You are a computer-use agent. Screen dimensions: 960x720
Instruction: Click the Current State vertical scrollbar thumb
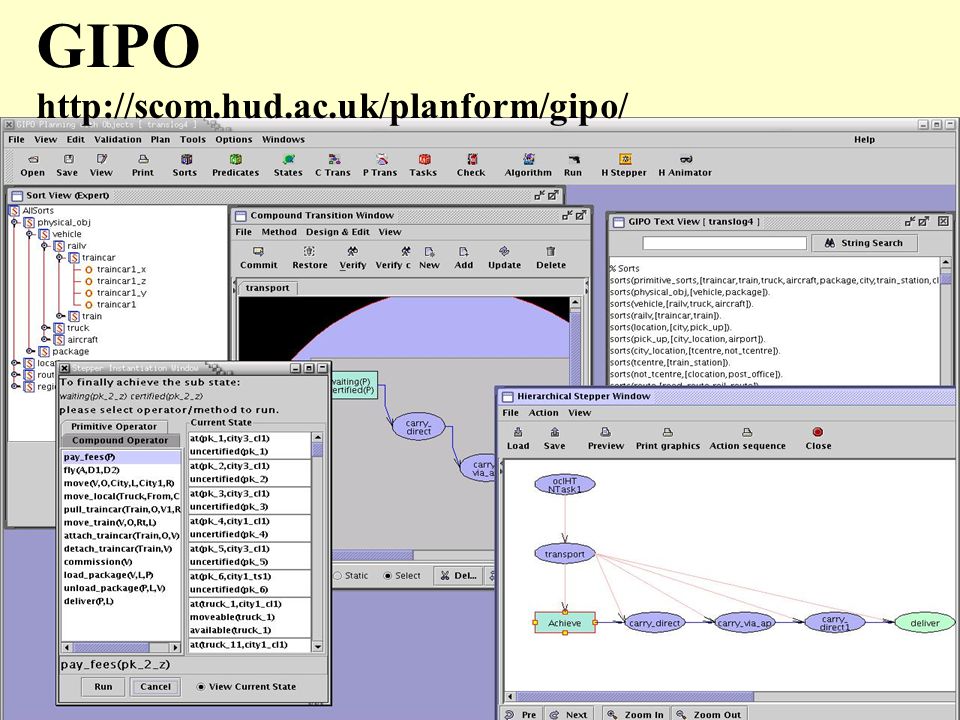pos(317,450)
